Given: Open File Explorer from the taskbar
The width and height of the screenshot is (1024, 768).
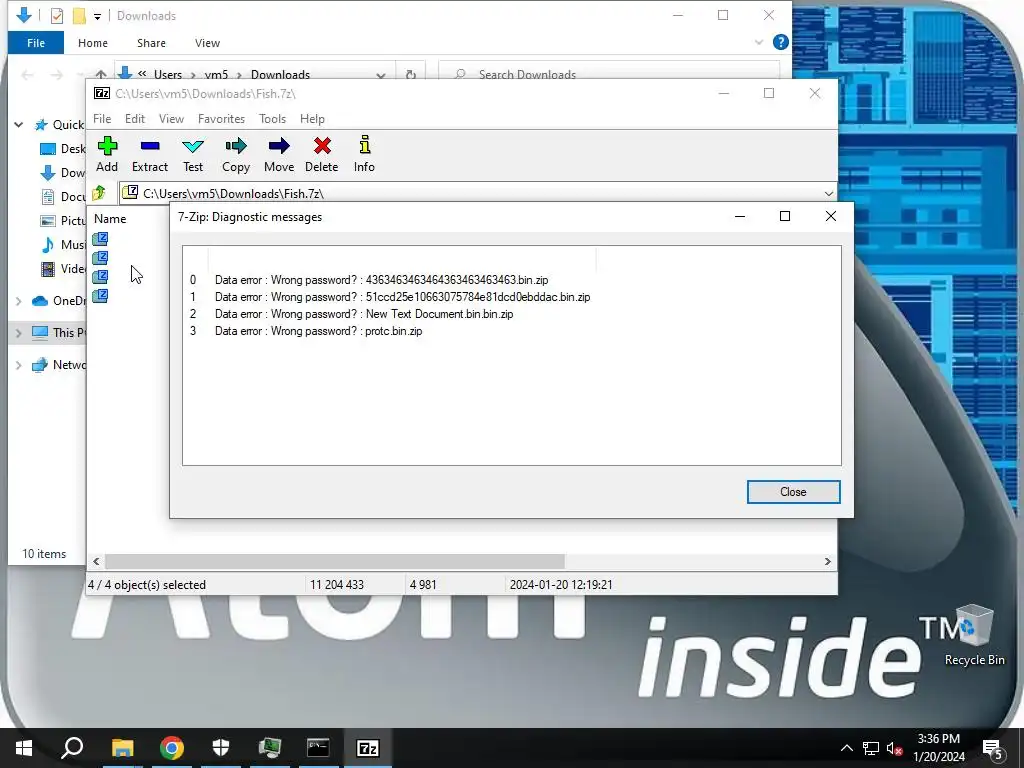Looking at the screenshot, I should coord(122,748).
